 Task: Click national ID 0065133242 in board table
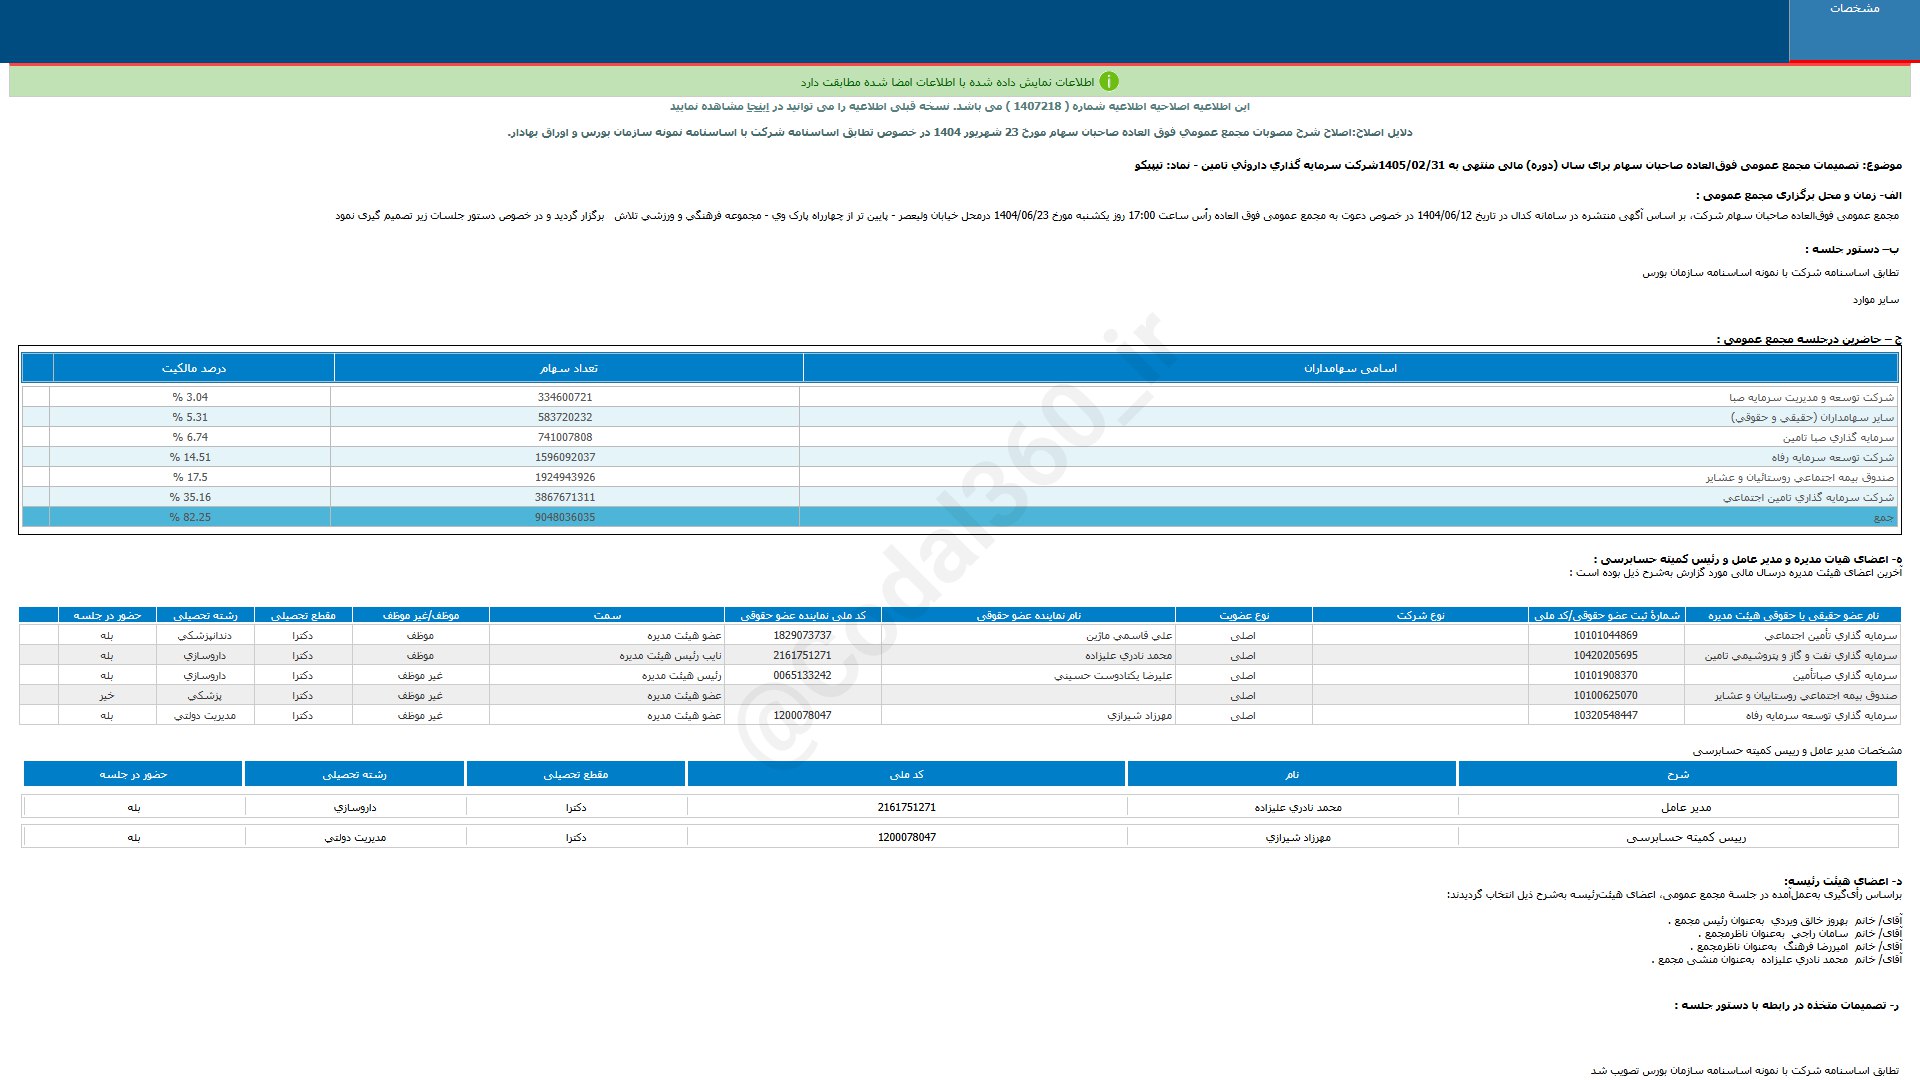click(x=802, y=676)
